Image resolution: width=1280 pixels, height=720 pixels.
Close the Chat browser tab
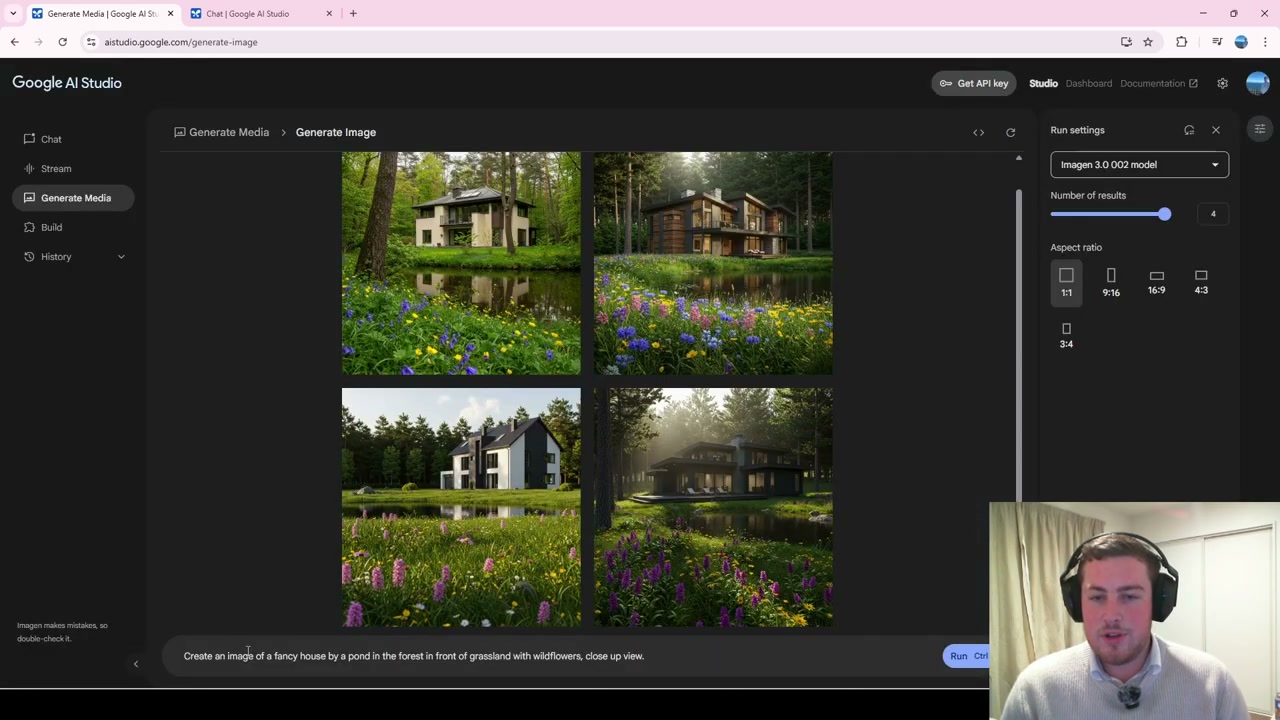tap(329, 14)
